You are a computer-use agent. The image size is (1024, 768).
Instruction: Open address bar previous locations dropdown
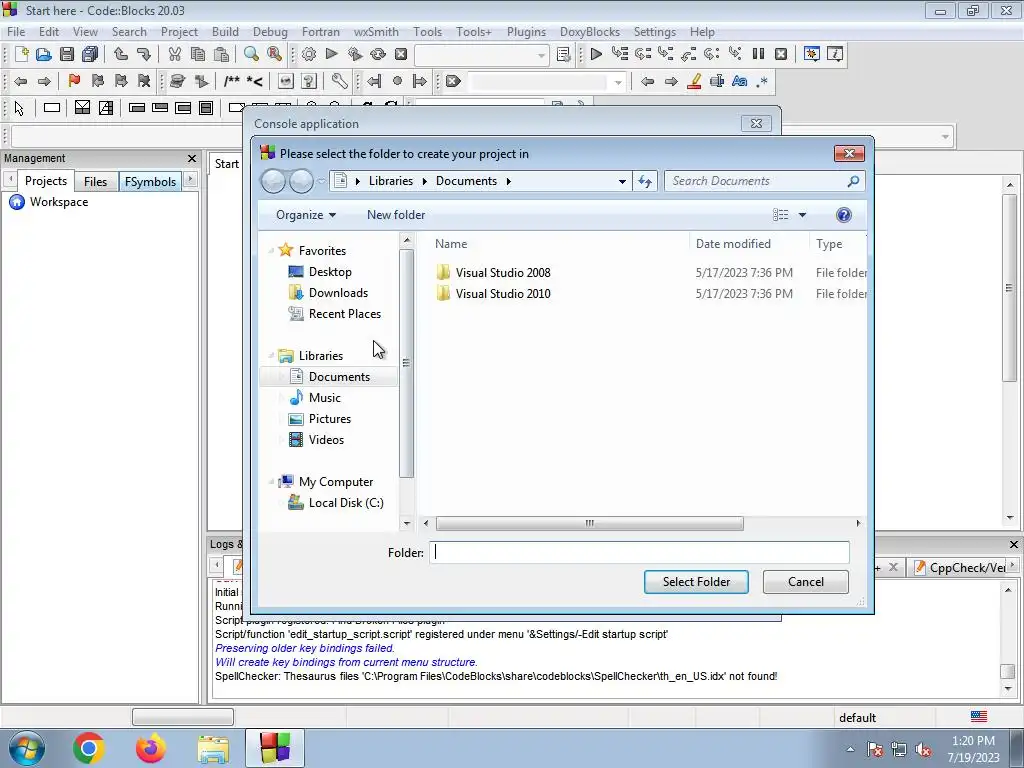(x=622, y=182)
